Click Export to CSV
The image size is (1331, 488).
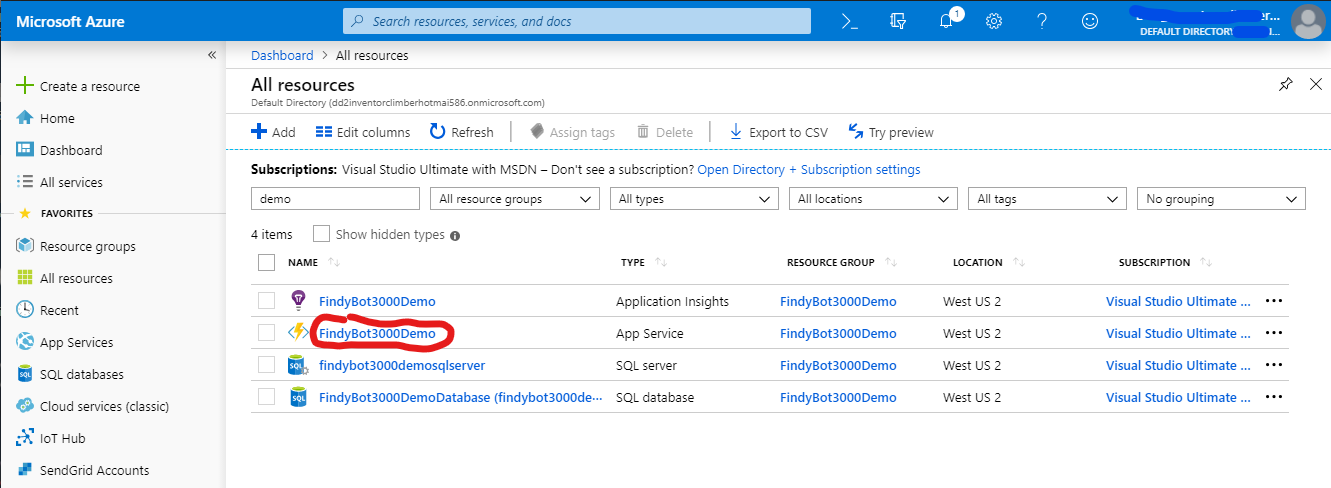tap(778, 132)
